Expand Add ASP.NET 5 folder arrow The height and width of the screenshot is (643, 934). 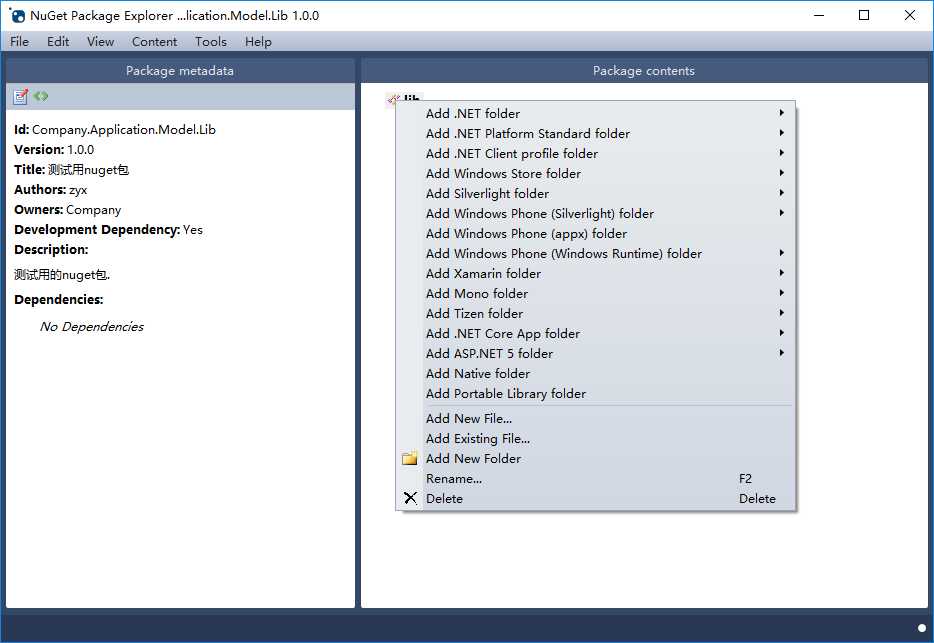[782, 353]
